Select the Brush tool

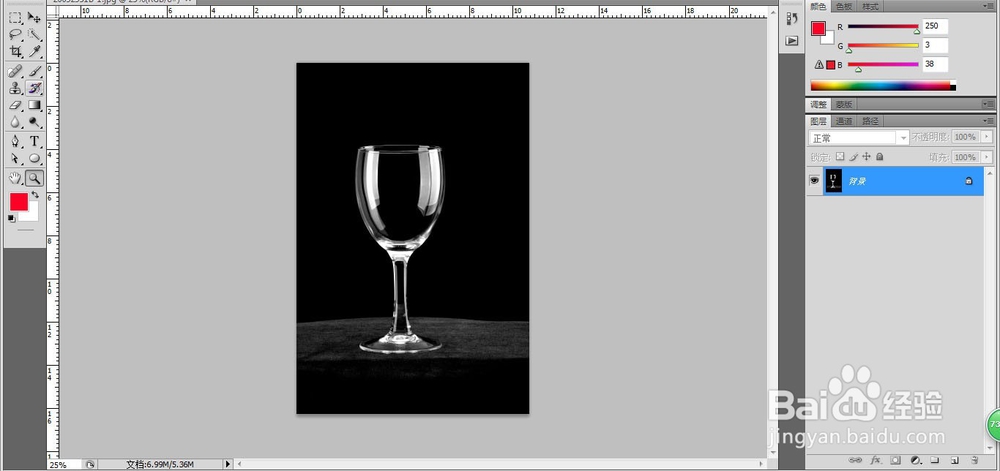[34, 71]
